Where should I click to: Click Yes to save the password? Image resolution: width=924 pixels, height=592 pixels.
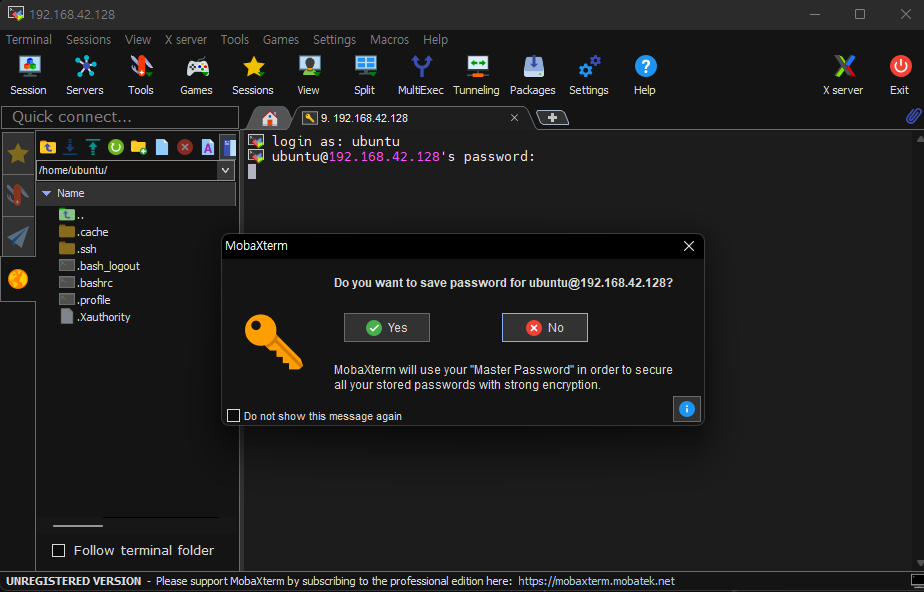tap(387, 328)
